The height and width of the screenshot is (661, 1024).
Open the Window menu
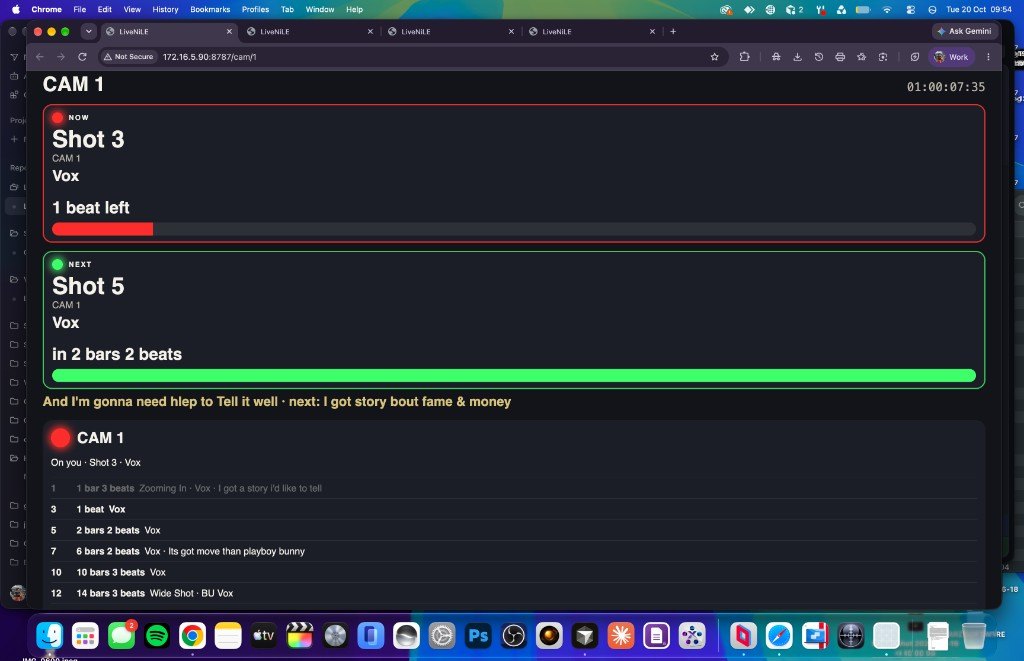point(320,10)
